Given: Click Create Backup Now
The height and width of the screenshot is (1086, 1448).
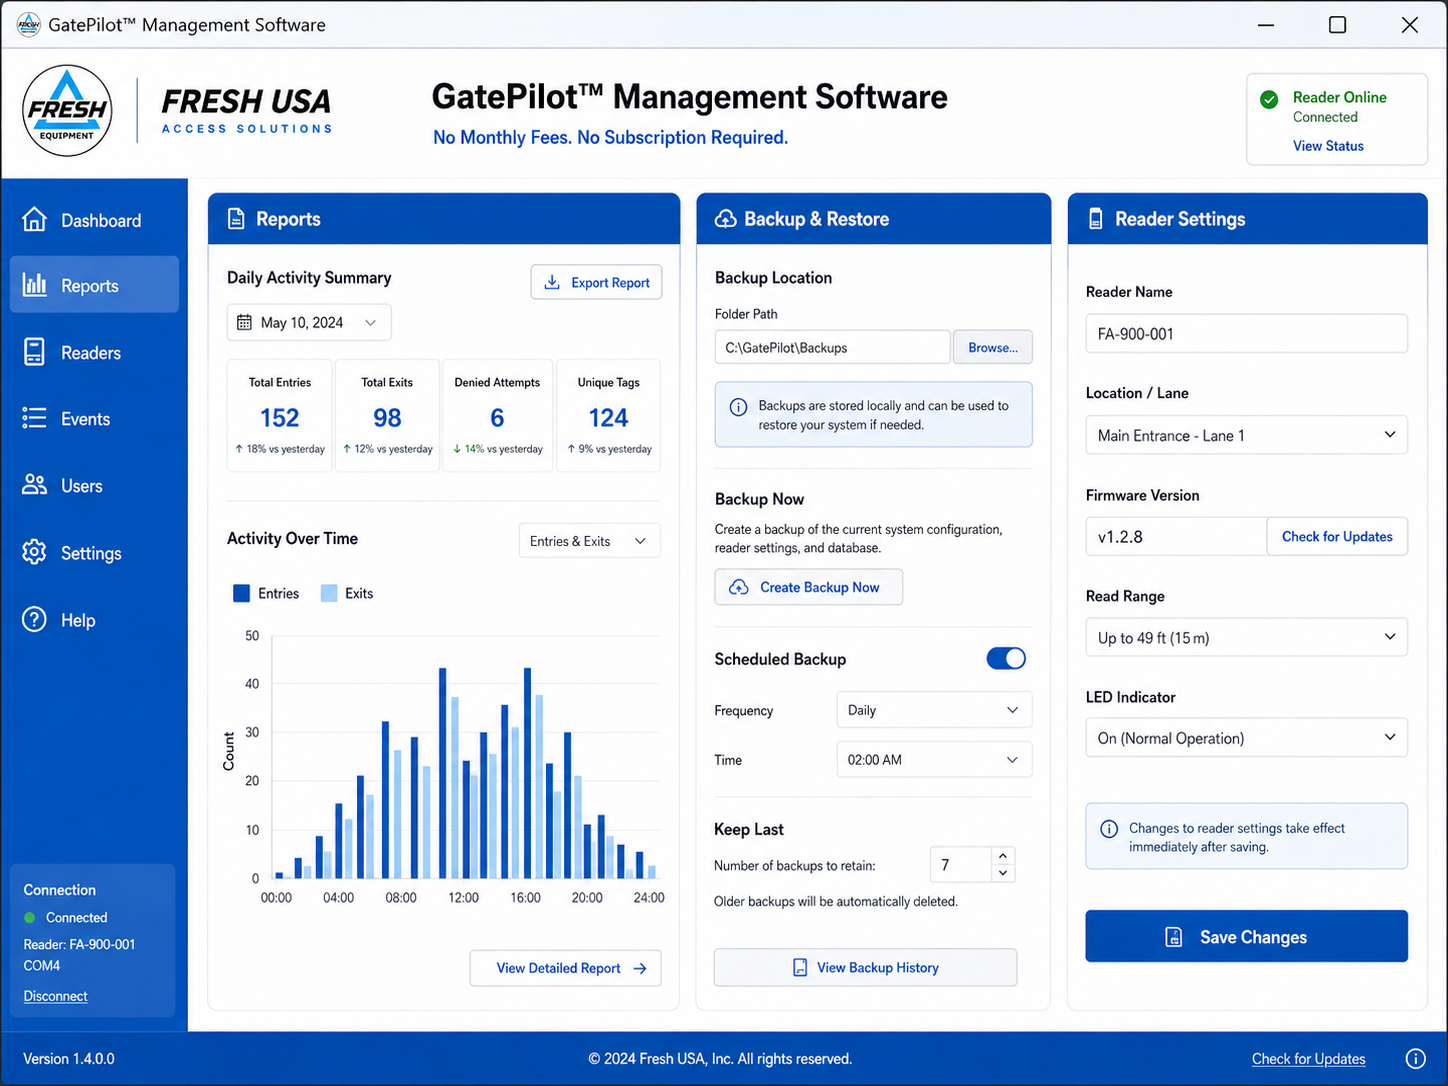Looking at the screenshot, I should click(x=808, y=587).
